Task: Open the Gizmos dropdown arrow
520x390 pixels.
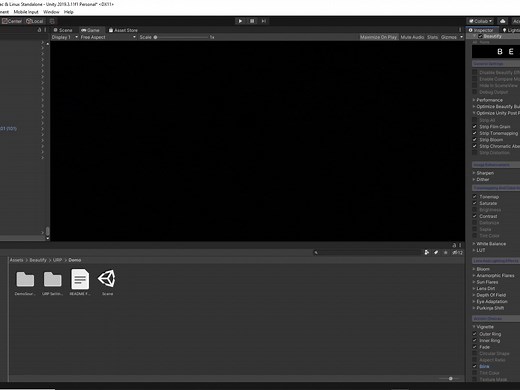Action: pyautogui.click(x=461, y=37)
